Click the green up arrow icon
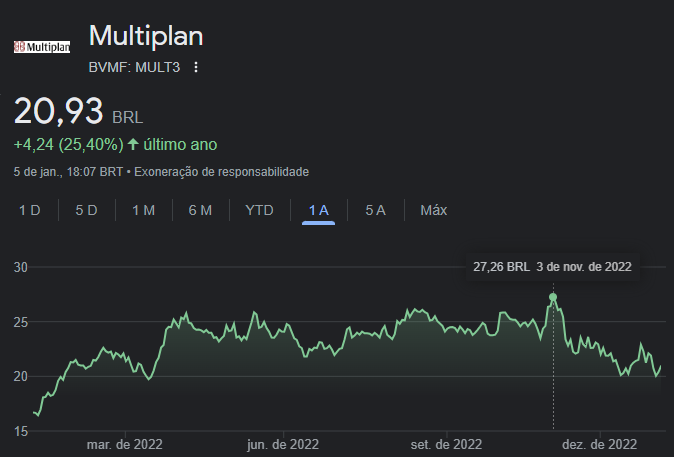This screenshot has height=457, width=674. click(x=133, y=144)
